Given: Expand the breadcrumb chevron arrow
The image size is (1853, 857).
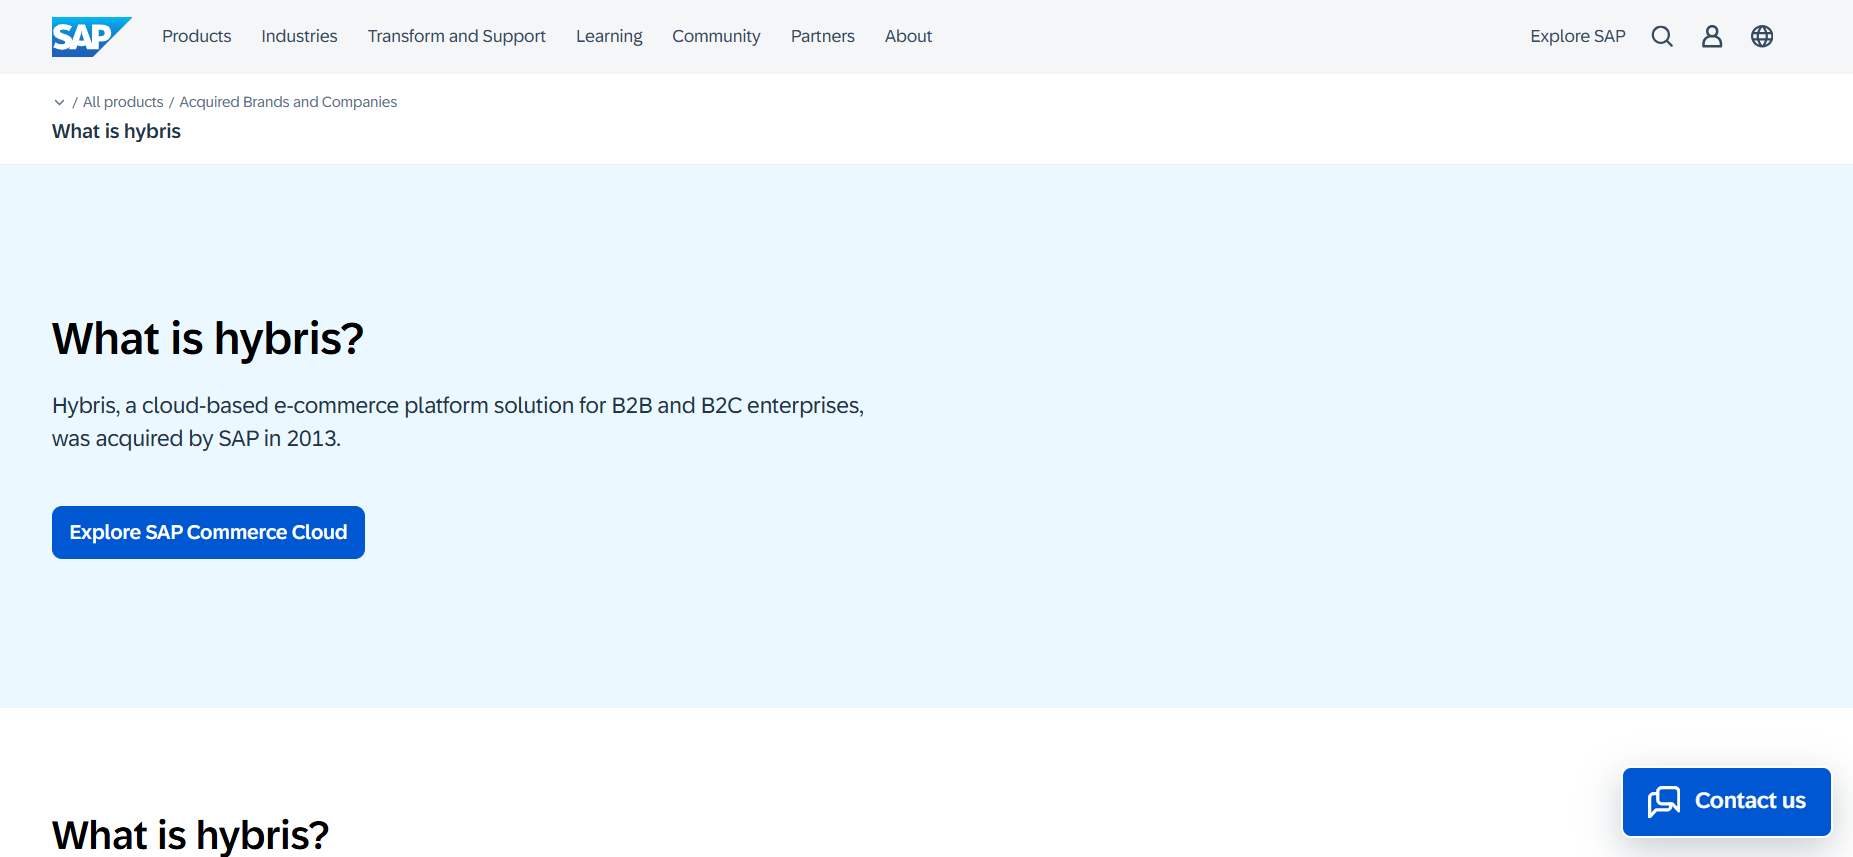Looking at the screenshot, I should pyautogui.click(x=59, y=102).
